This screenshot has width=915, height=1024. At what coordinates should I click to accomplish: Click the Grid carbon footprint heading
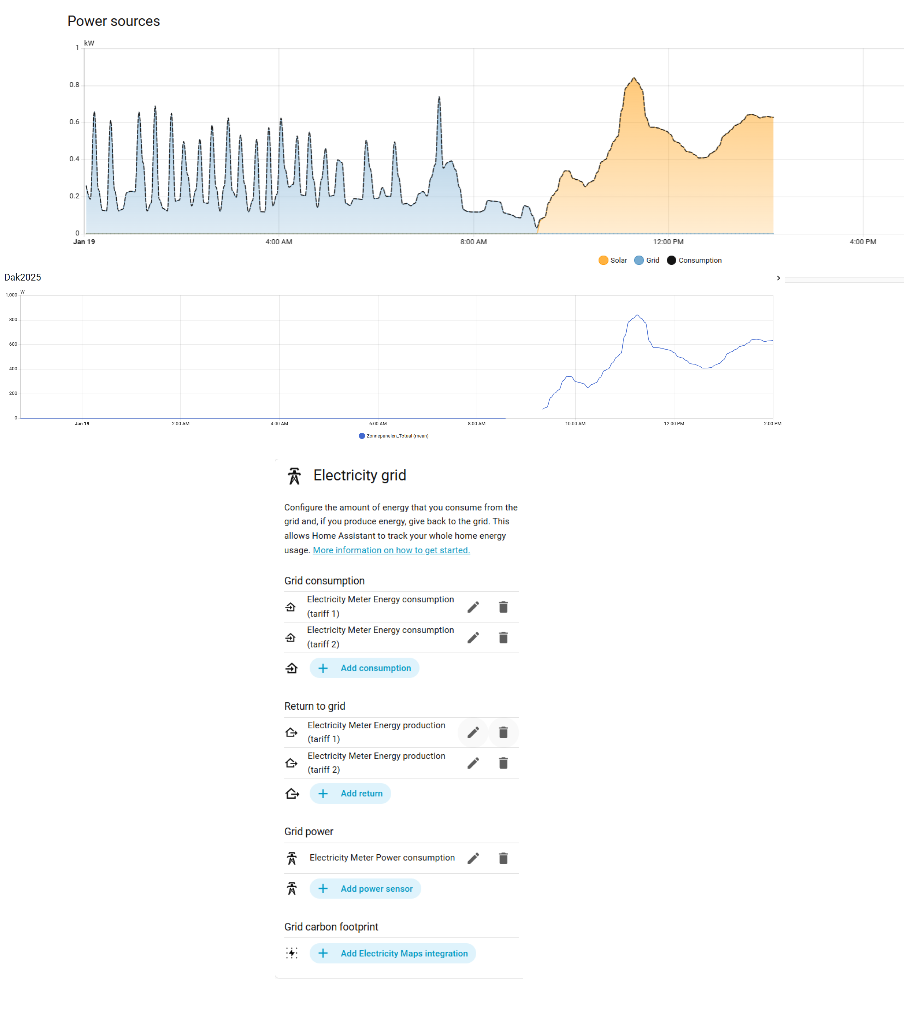(x=331, y=927)
